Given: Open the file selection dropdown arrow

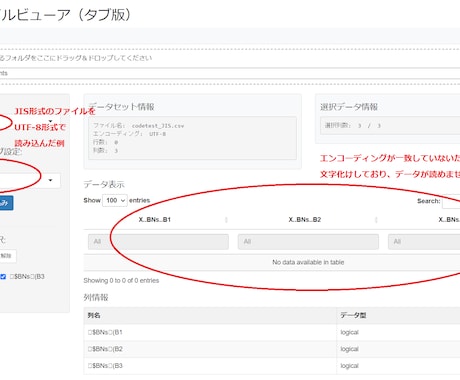Looking at the screenshot, I should click(x=50, y=121).
